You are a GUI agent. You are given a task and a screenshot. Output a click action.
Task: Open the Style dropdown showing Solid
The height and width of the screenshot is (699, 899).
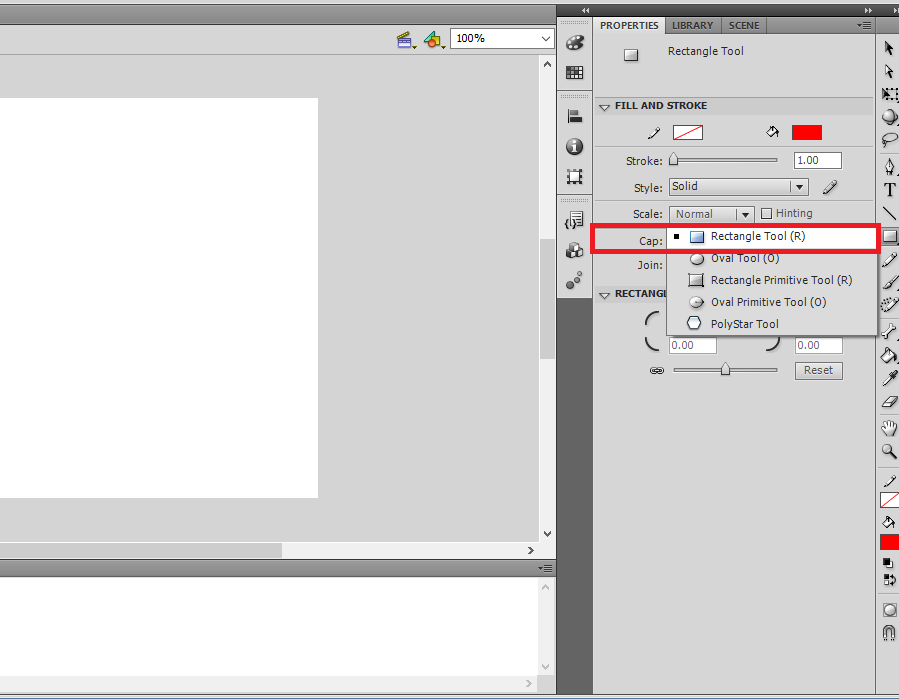(738, 186)
